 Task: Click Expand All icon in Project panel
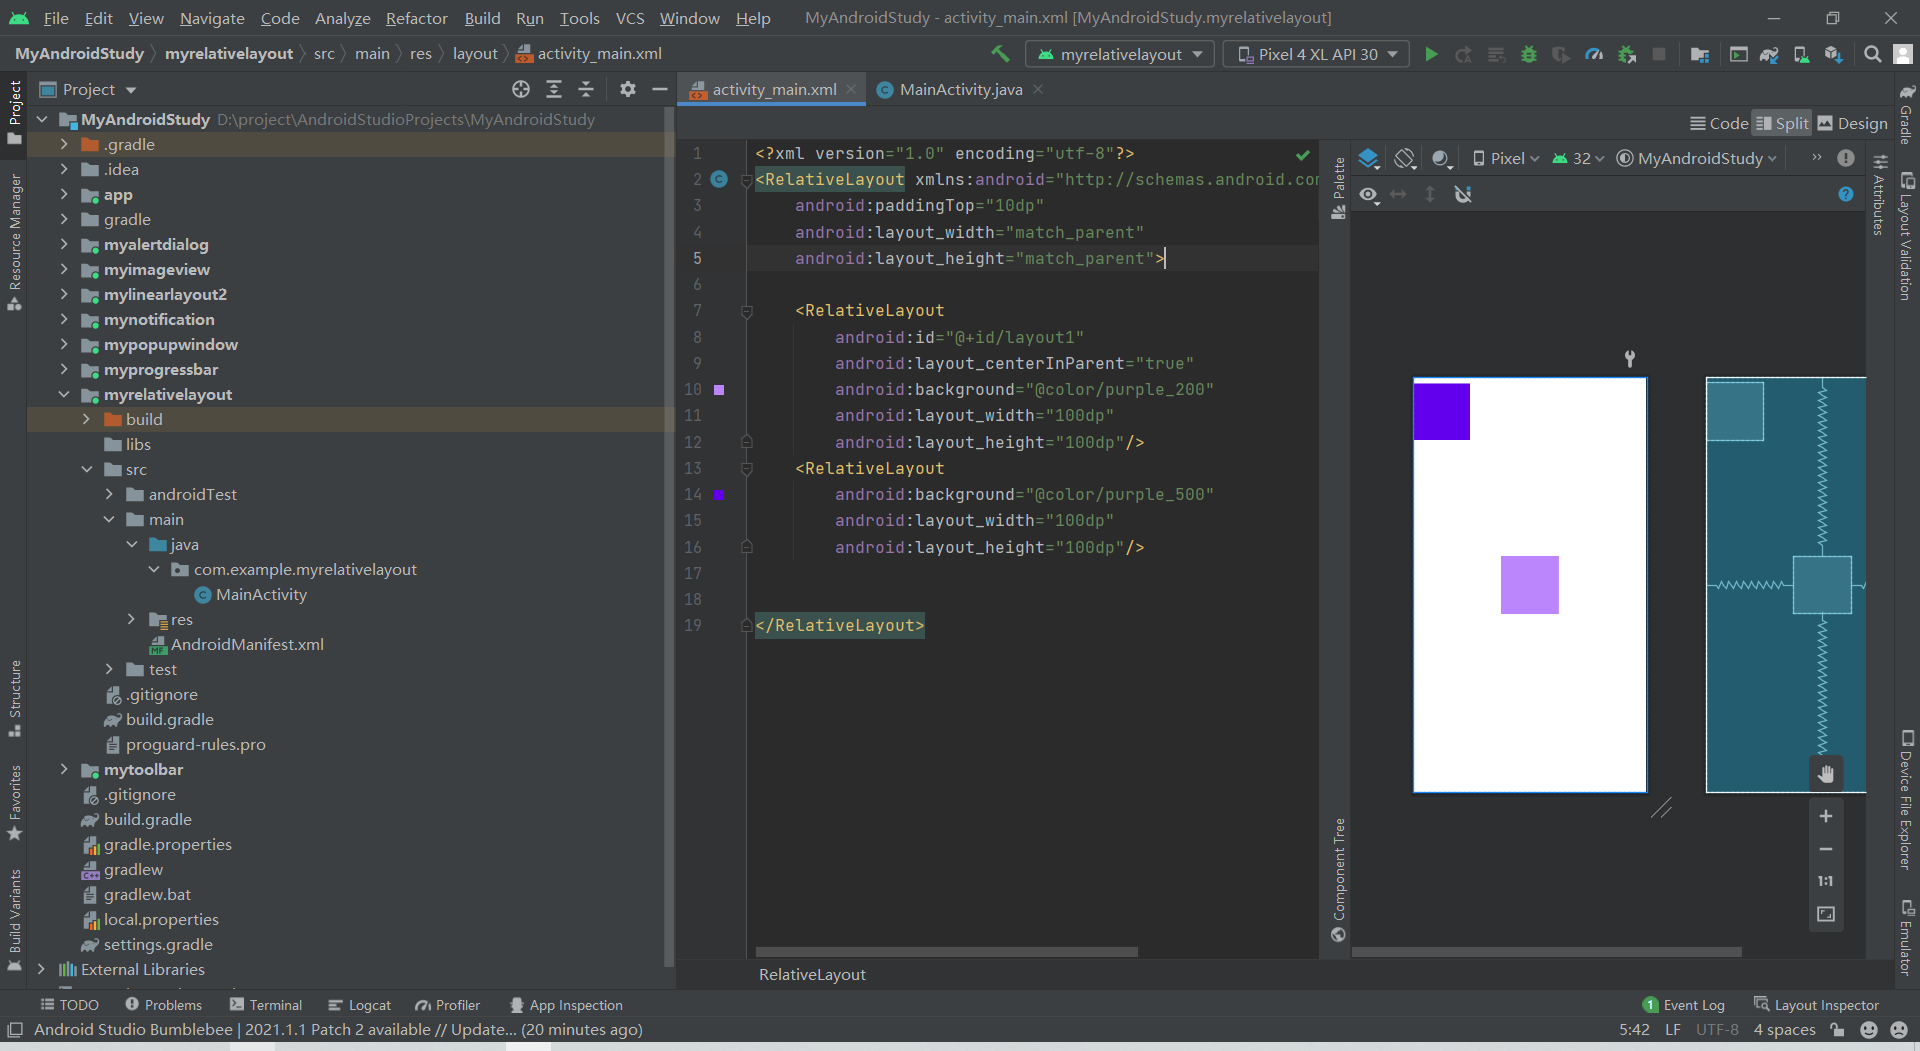[x=554, y=89]
